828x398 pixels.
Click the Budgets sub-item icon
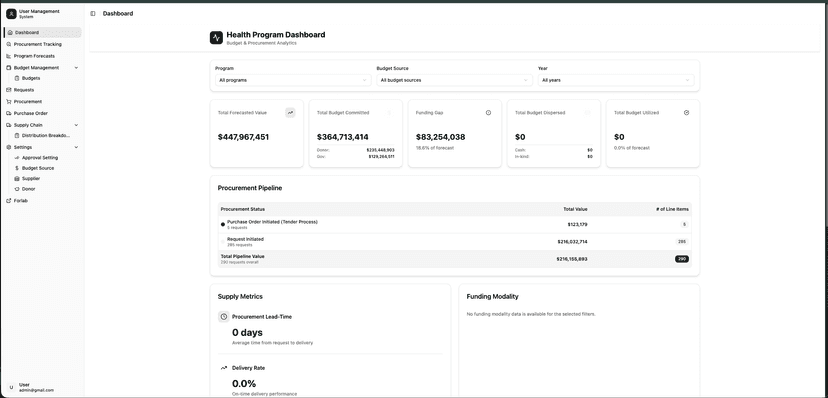coord(17,78)
